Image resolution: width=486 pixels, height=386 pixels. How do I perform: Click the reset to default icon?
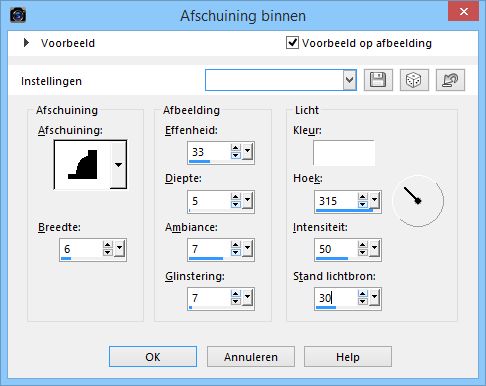point(450,80)
